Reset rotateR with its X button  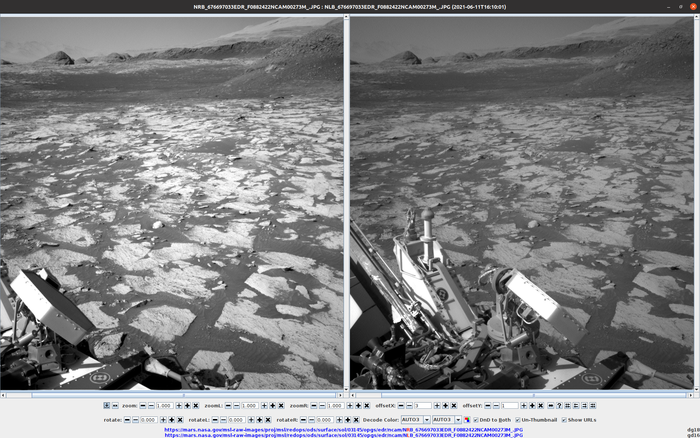356,420
